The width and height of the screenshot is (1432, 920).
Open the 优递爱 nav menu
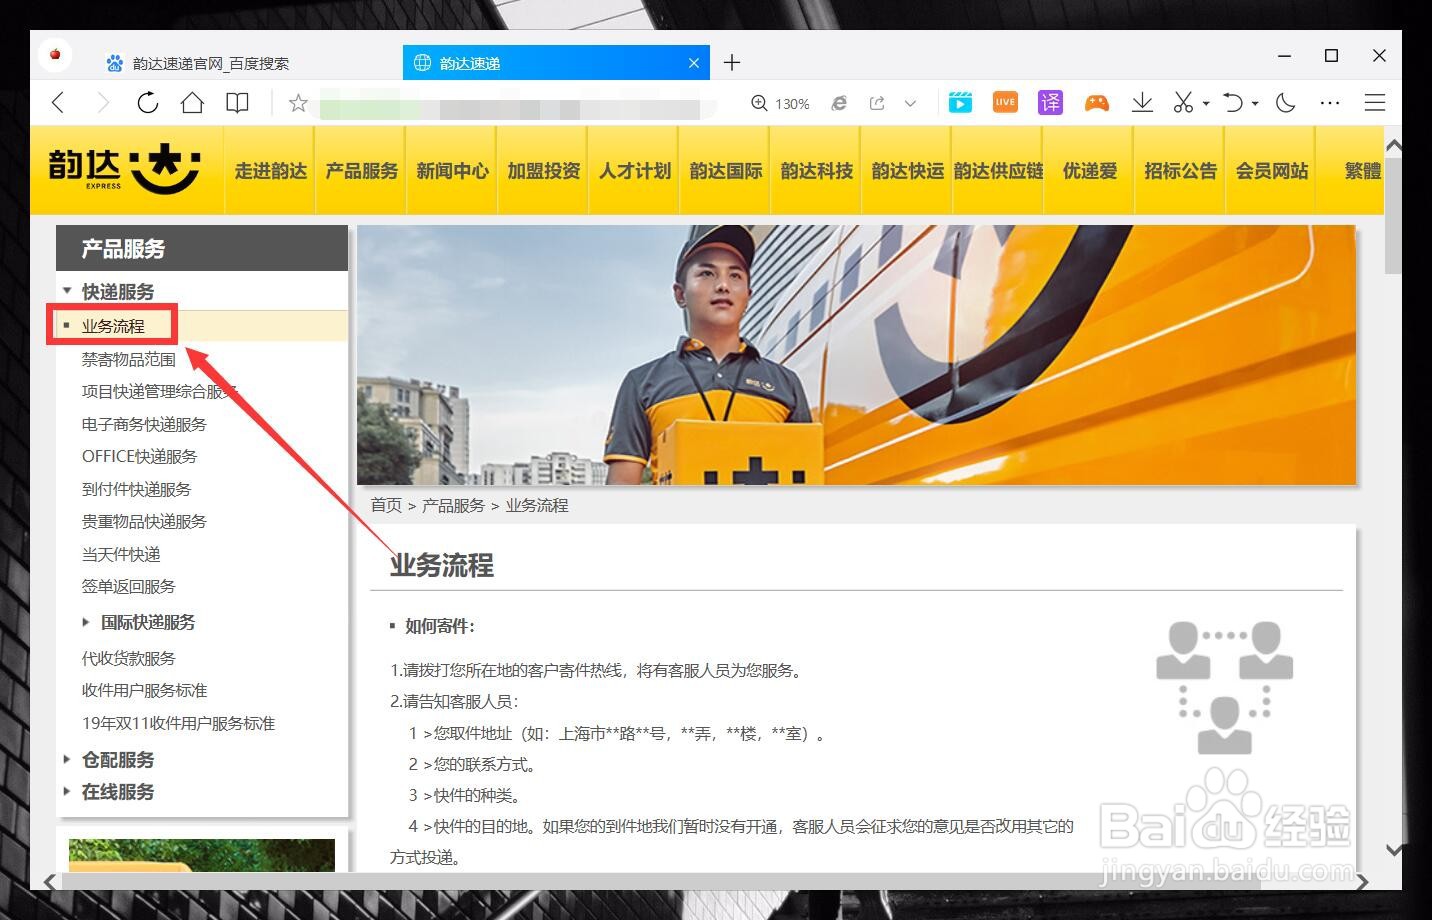tap(1089, 171)
